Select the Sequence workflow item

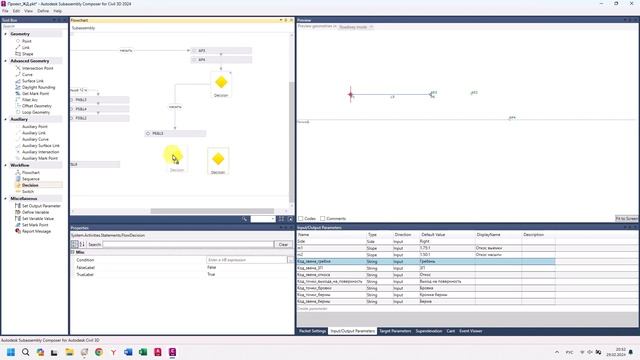31,179
